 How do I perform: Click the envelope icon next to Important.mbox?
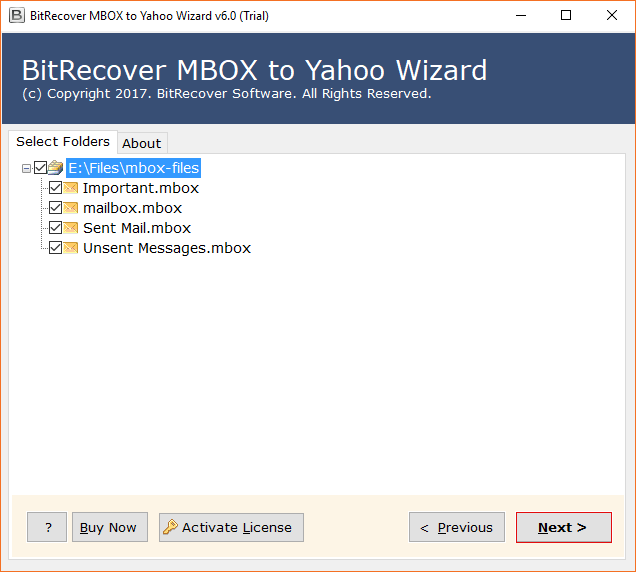tap(71, 188)
